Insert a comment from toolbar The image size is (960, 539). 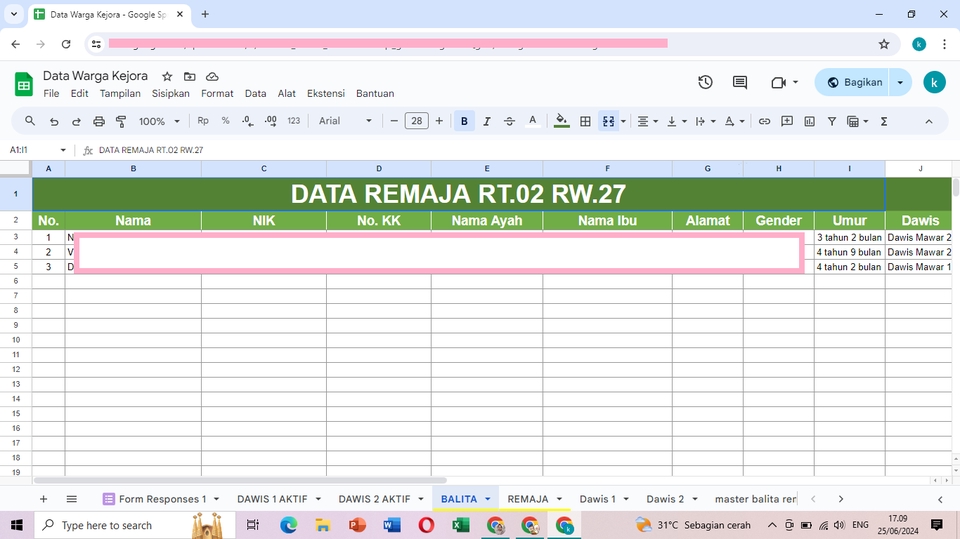[x=787, y=121]
